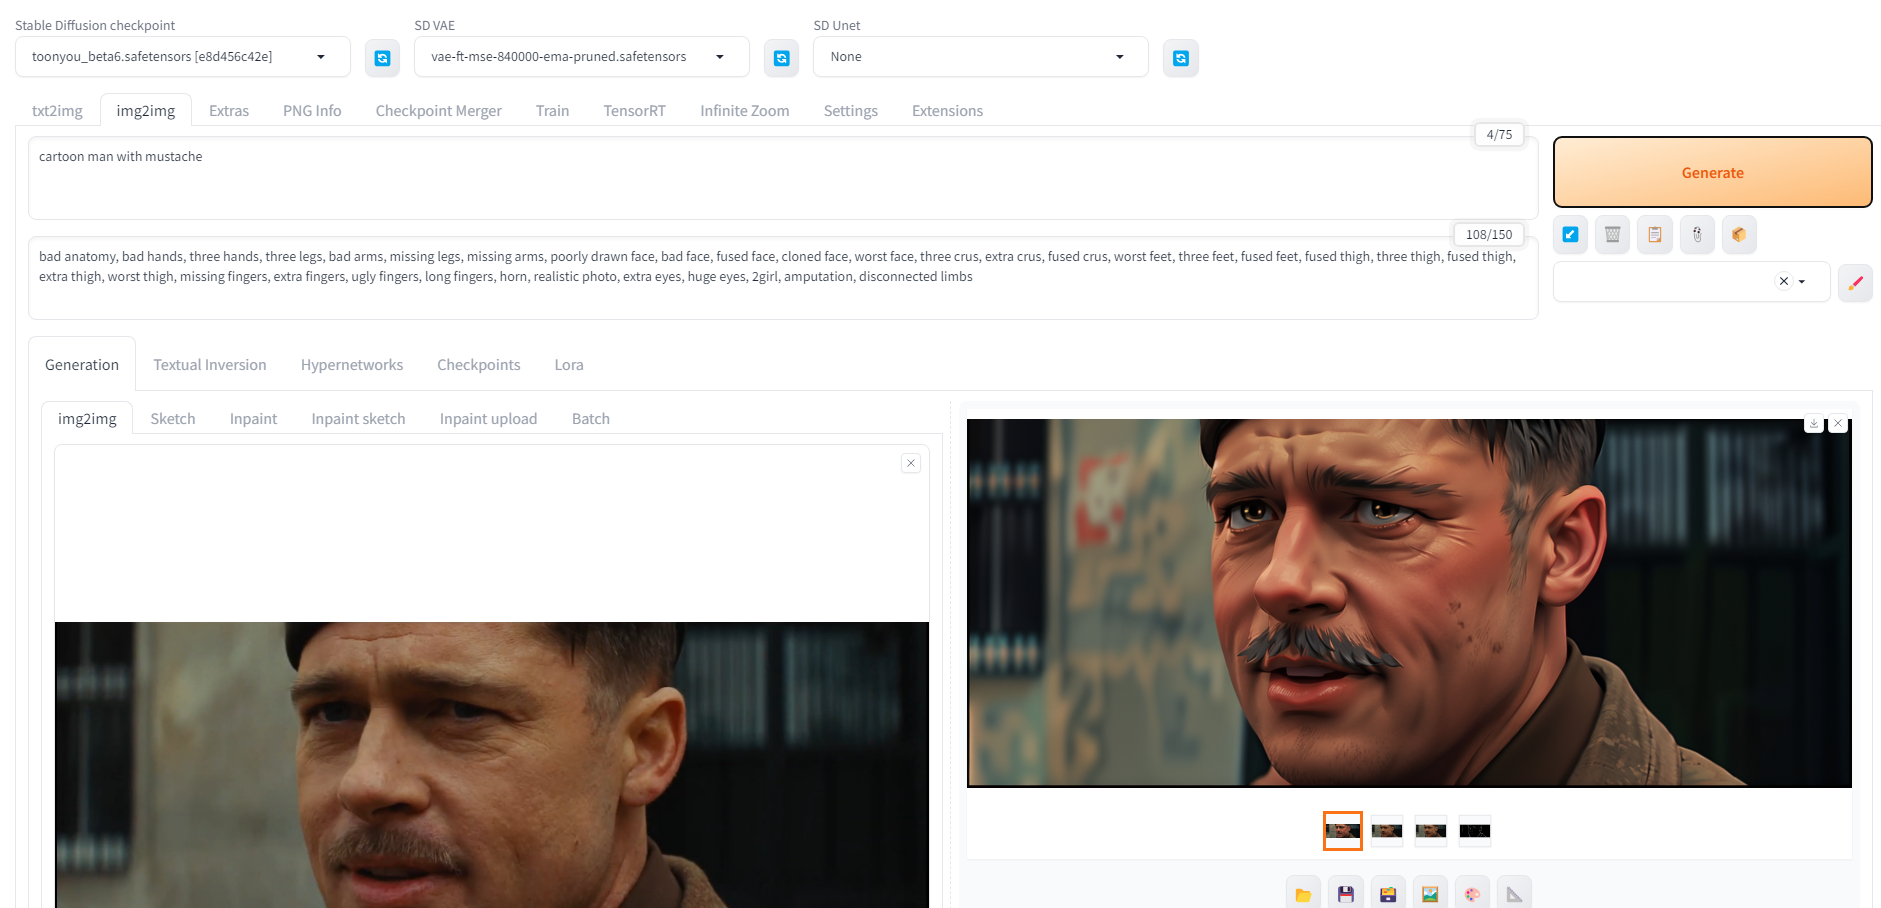
Task: Download the generated image from gallery corner
Action: pyautogui.click(x=1813, y=423)
